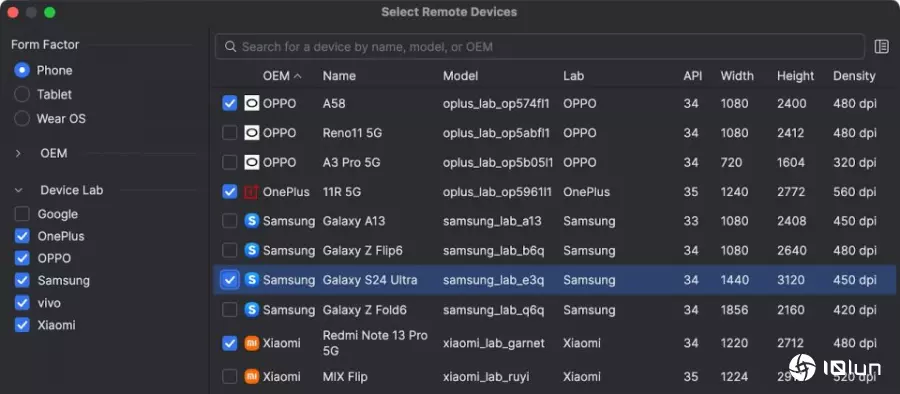Check the A3 Pro 5G device checkbox
Image resolution: width=900 pixels, height=394 pixels.
pos(230,163)
